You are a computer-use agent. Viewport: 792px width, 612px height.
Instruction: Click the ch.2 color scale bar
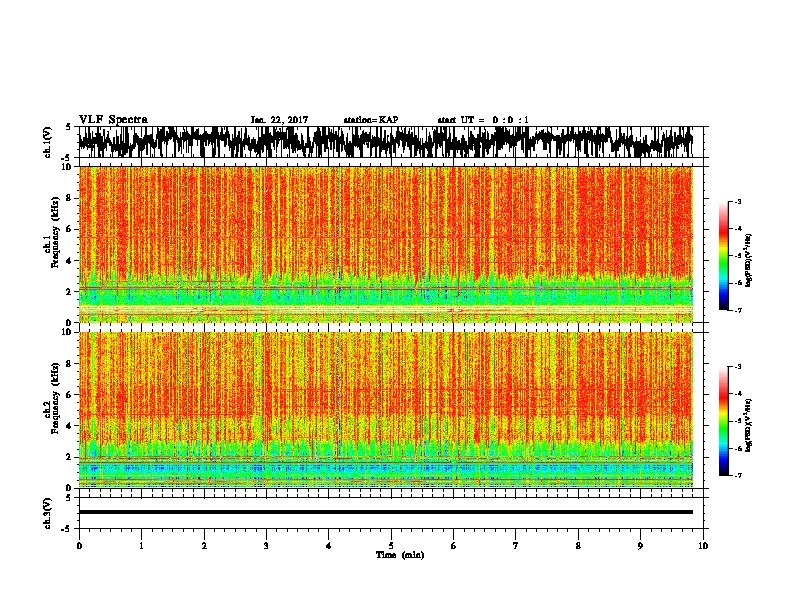723,421
